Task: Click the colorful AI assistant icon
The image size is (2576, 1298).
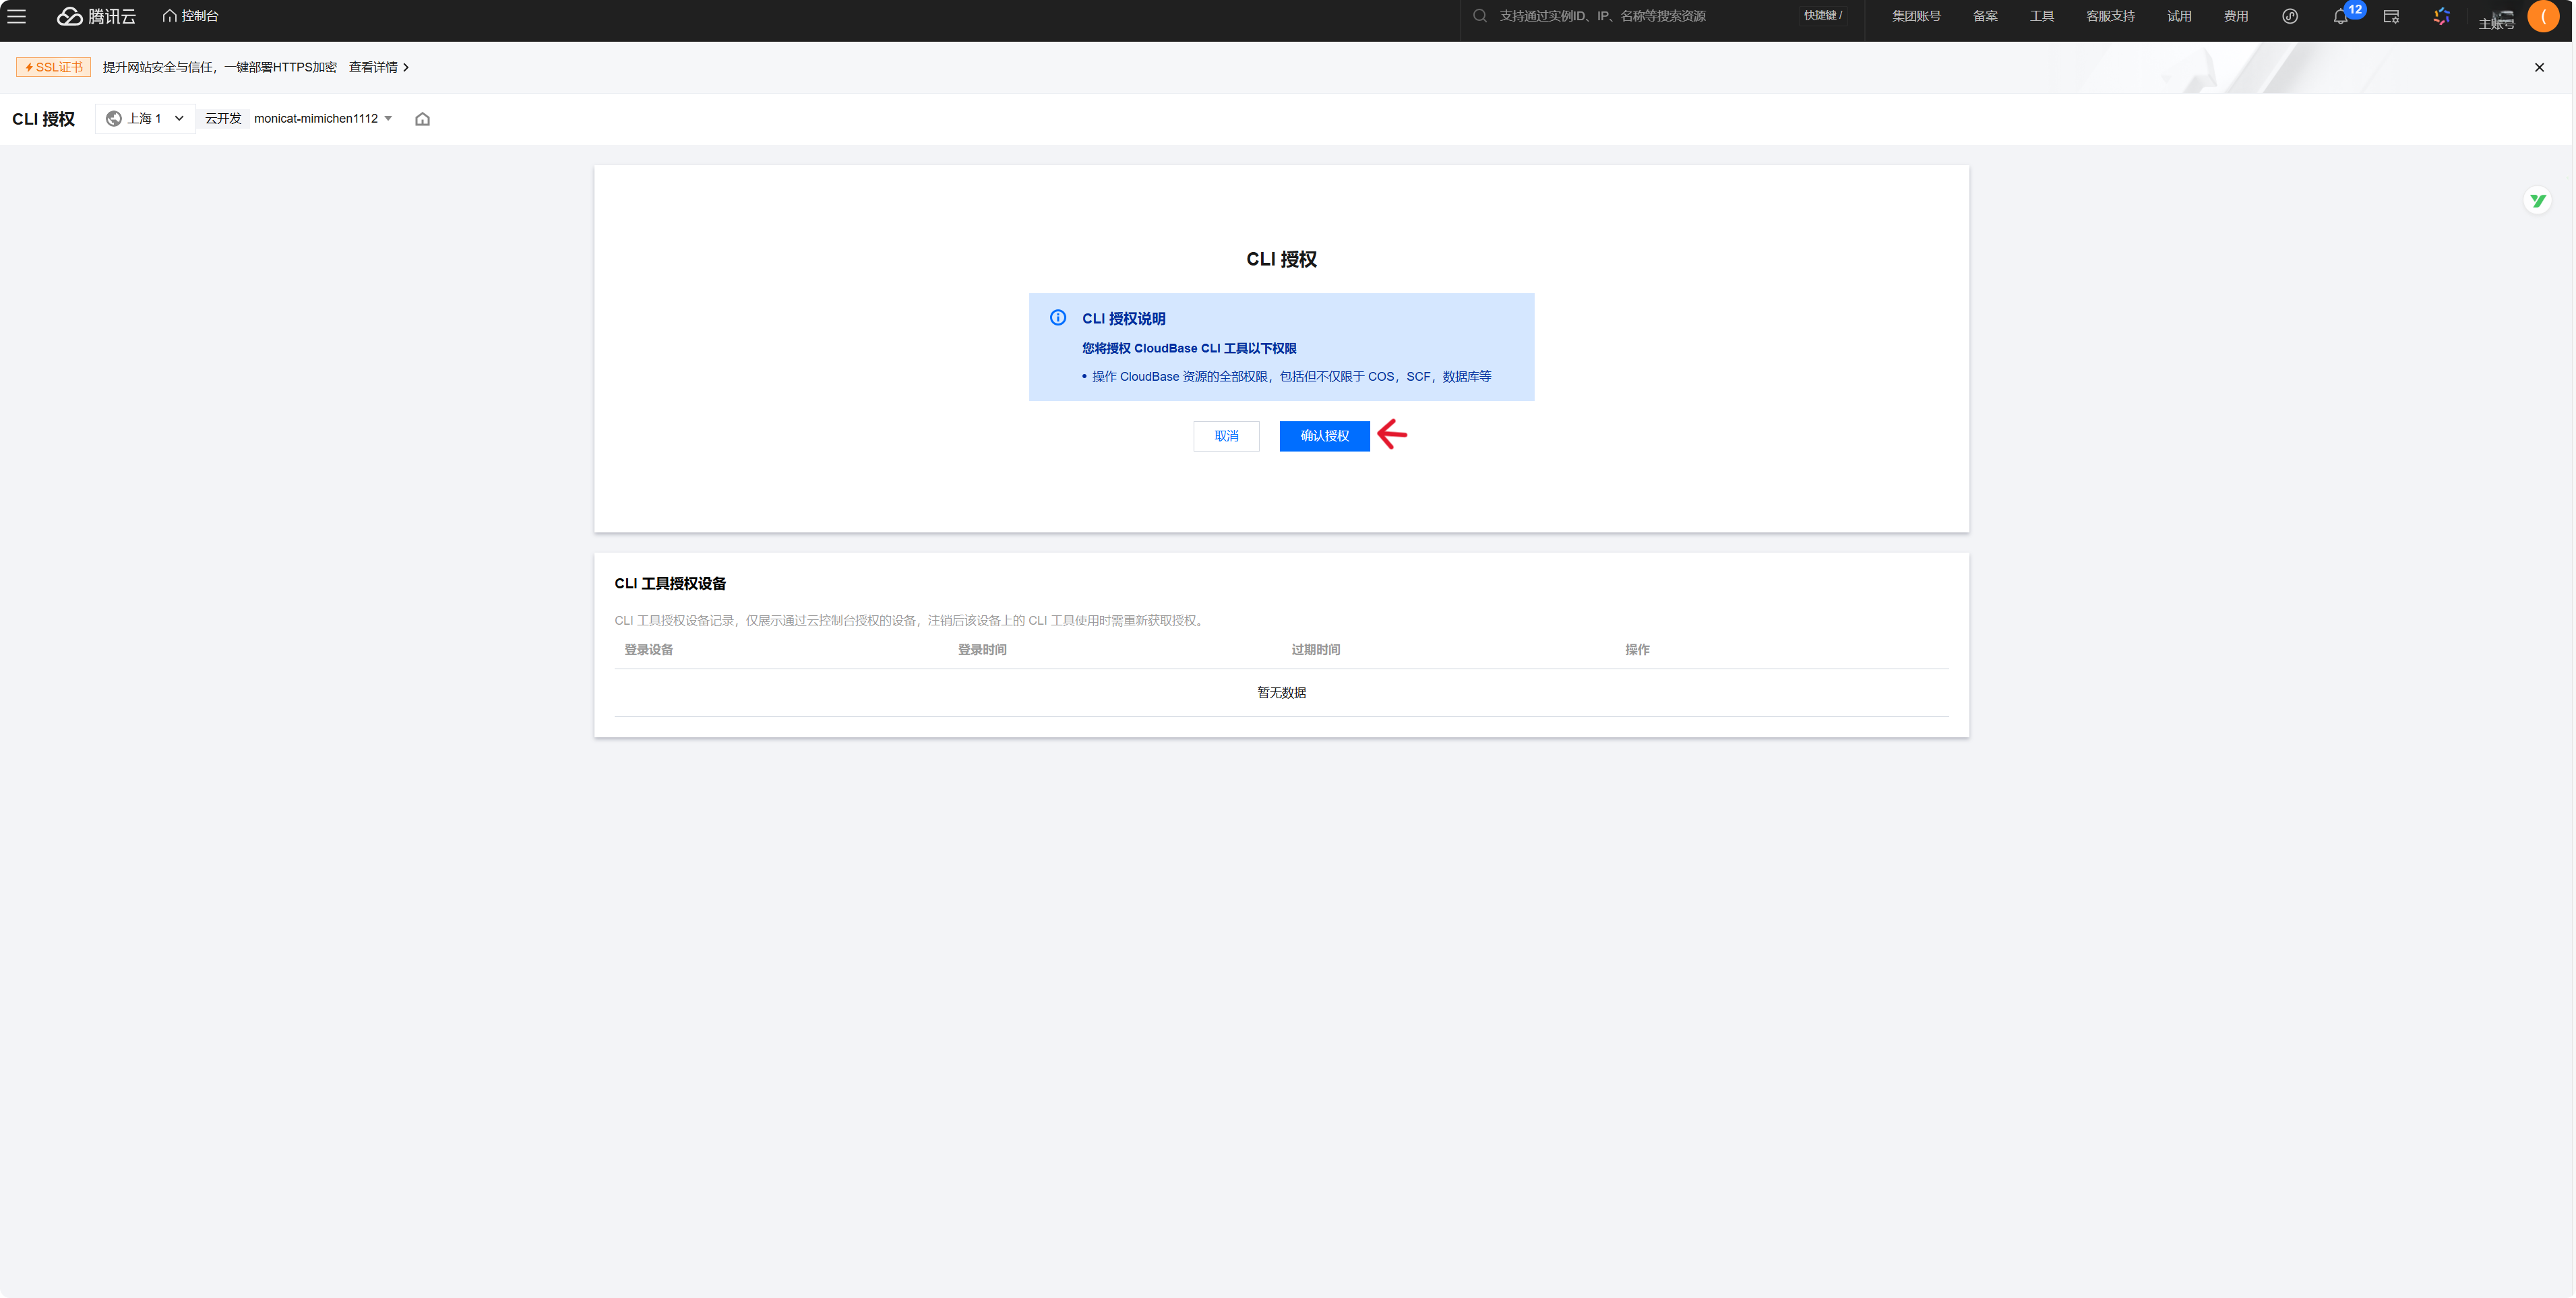Action: (2441, 16)
